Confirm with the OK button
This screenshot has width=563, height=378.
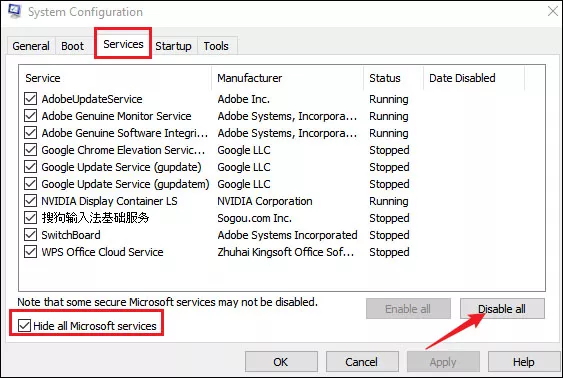[281, 362]
